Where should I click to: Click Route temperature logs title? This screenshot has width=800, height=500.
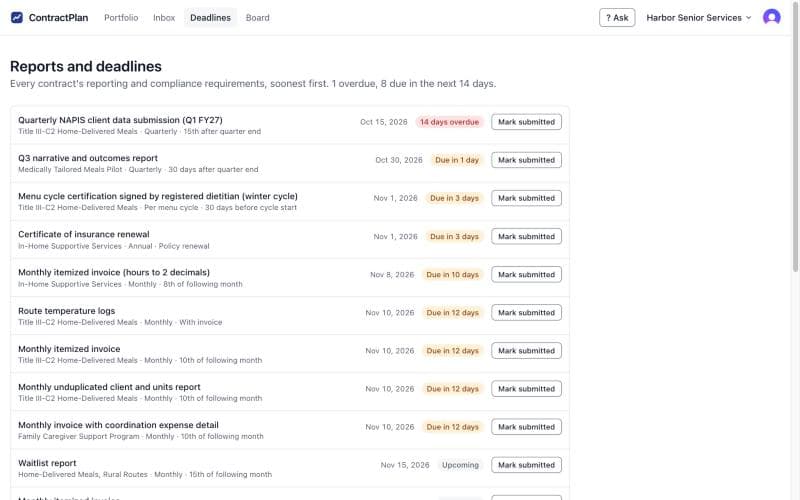tap(66, 311)
